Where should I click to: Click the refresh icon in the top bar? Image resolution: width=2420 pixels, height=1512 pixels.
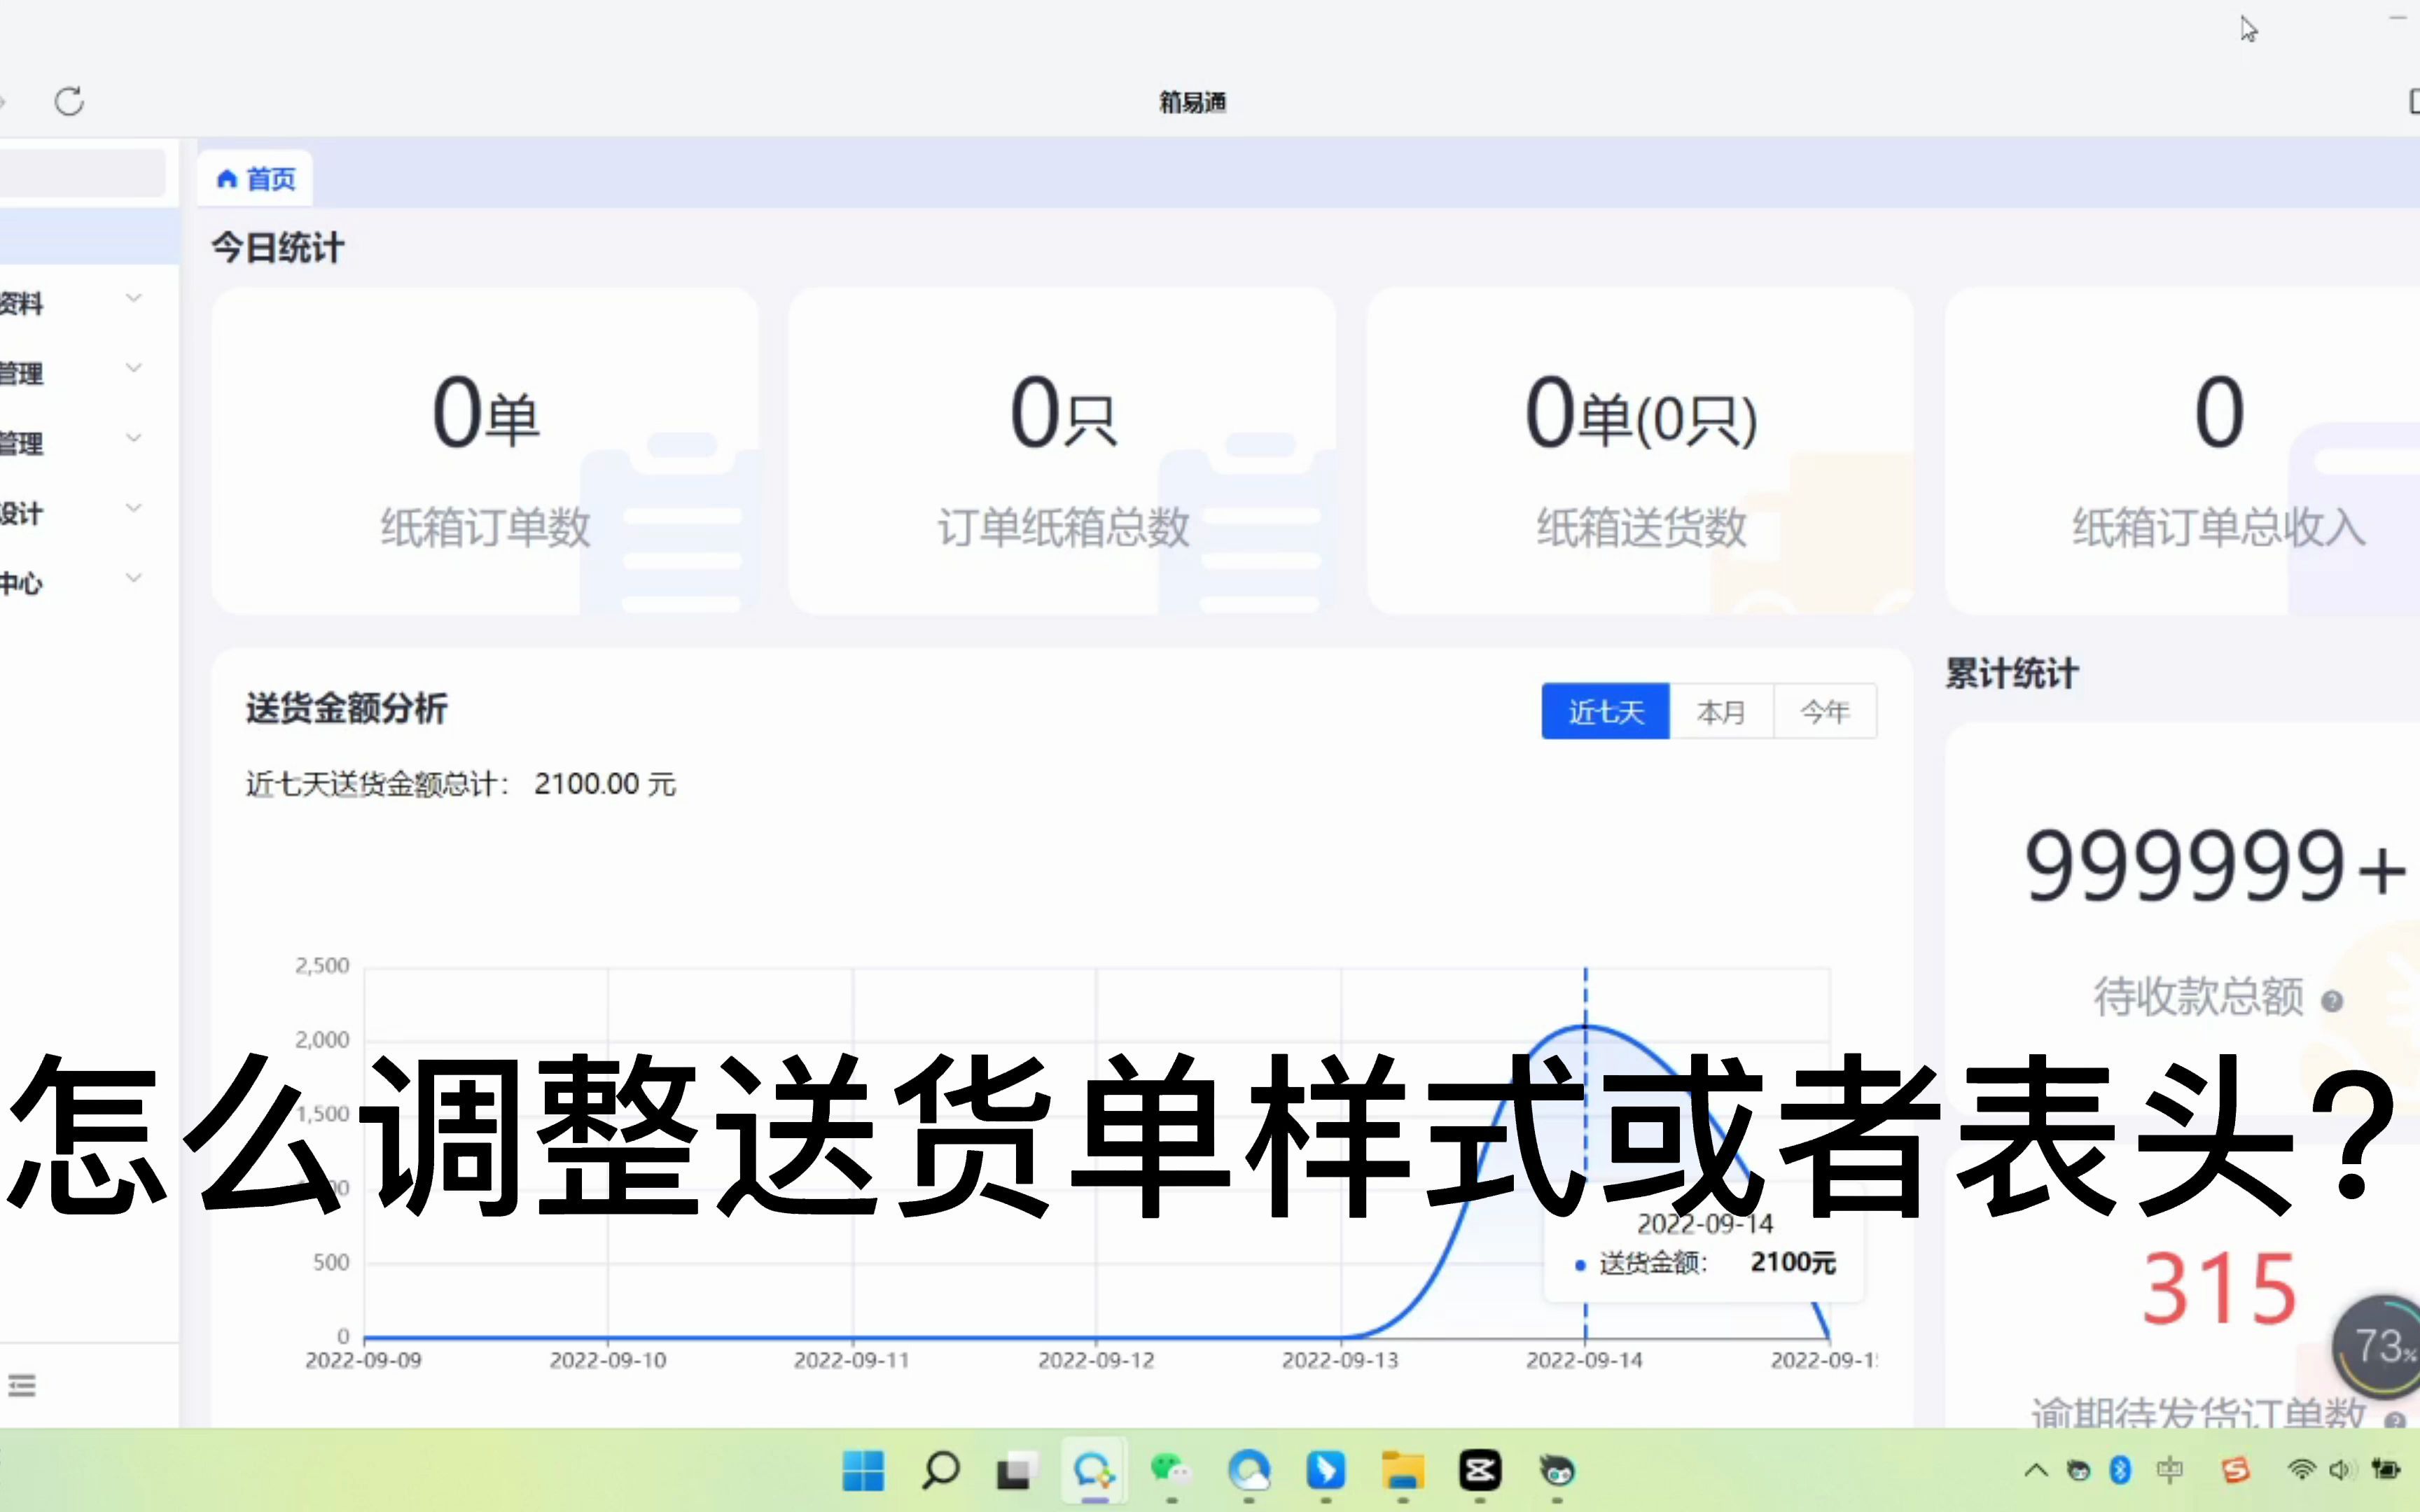[69, 101]
